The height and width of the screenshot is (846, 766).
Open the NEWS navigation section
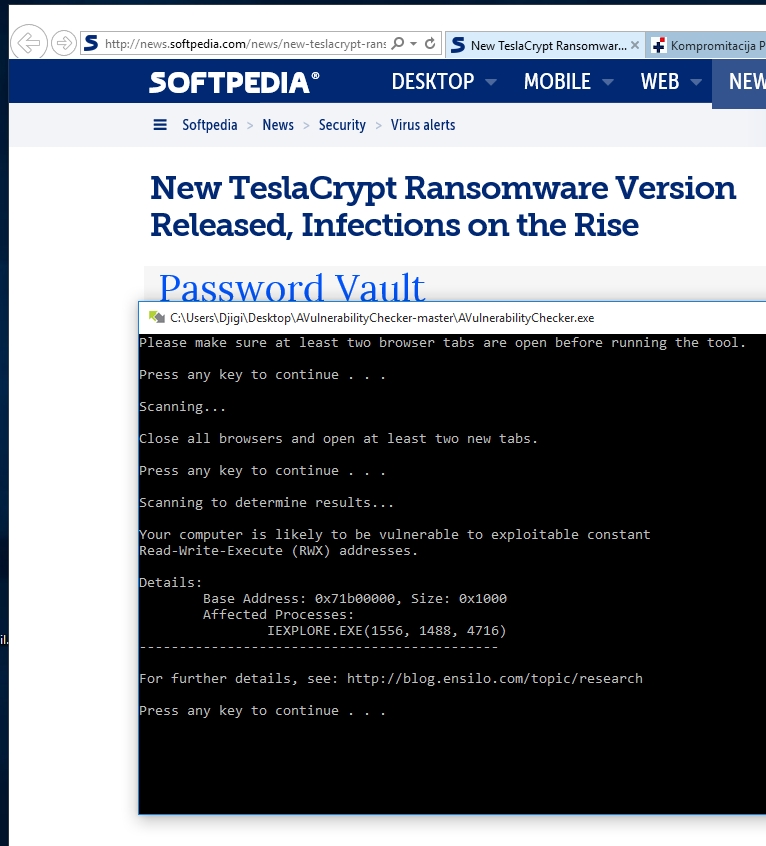coord(740,84)
